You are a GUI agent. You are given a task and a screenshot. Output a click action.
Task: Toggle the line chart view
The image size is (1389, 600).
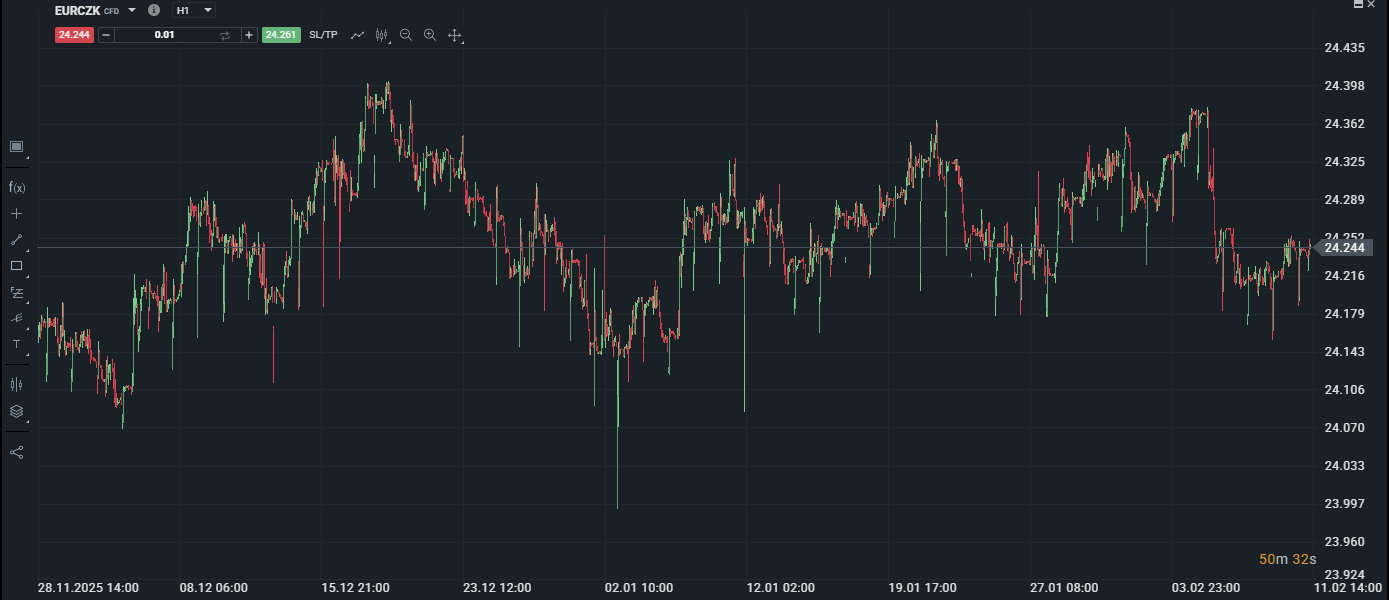pyautogui.click(x=357, y=35)
